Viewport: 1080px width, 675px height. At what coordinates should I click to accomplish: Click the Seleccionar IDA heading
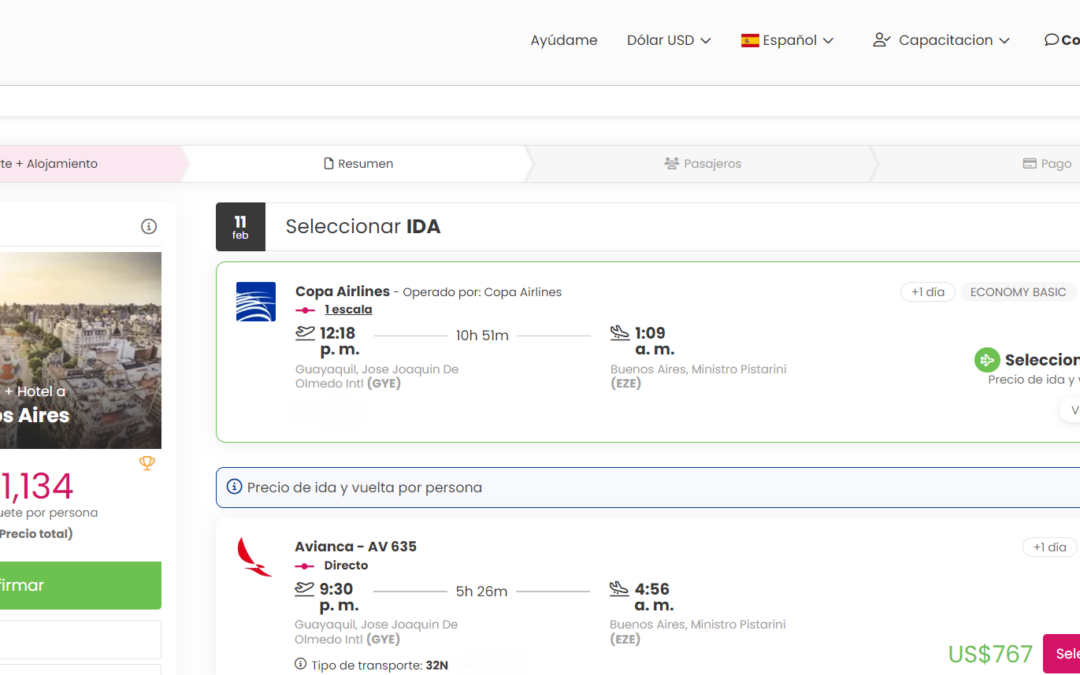pyautogui.click(x=363, y=227)
